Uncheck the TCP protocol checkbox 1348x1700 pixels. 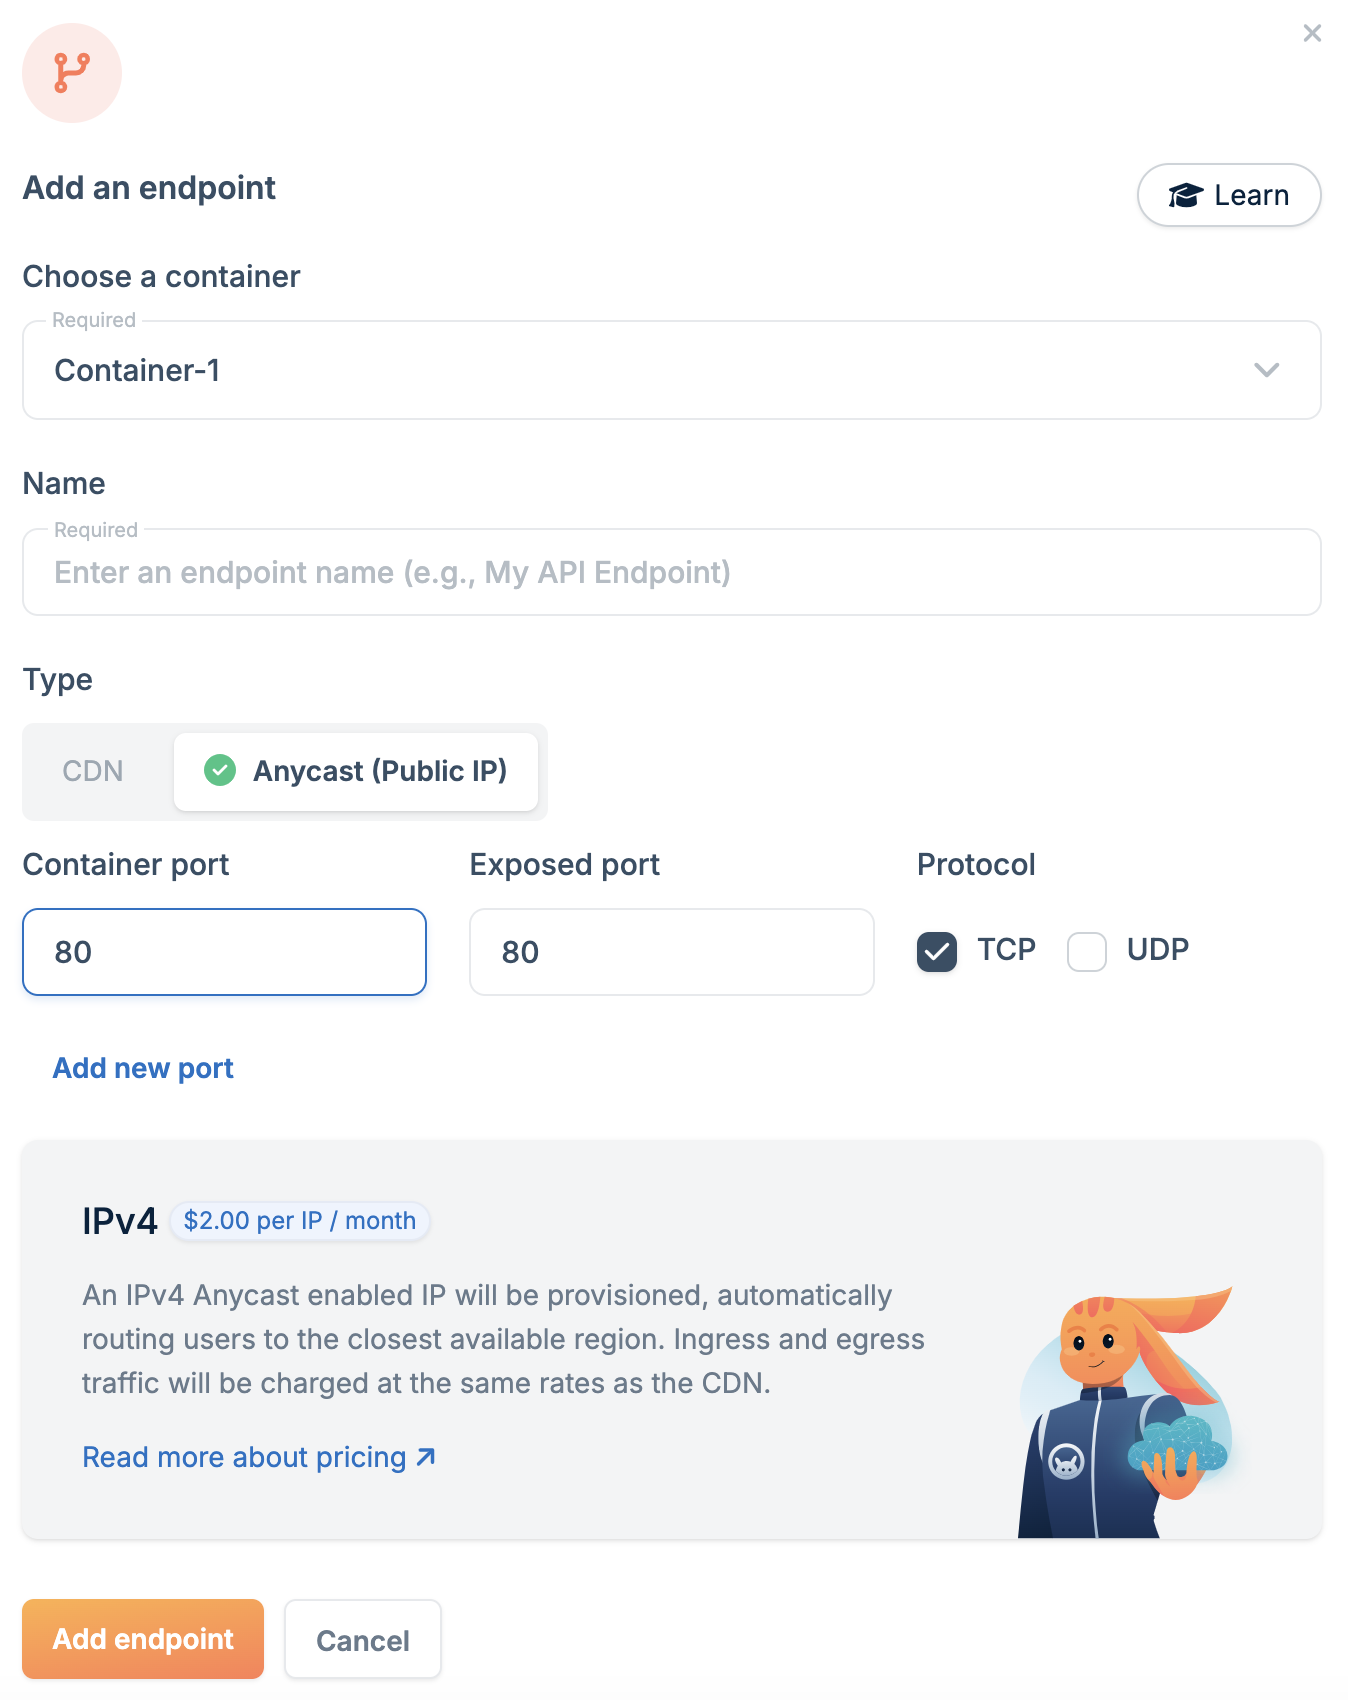(937, 951)
